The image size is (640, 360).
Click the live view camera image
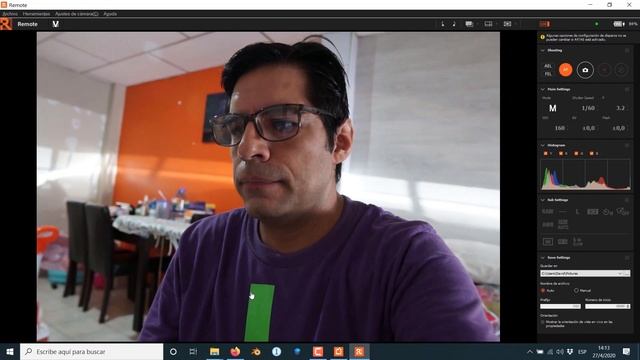(x=268, y=187)
